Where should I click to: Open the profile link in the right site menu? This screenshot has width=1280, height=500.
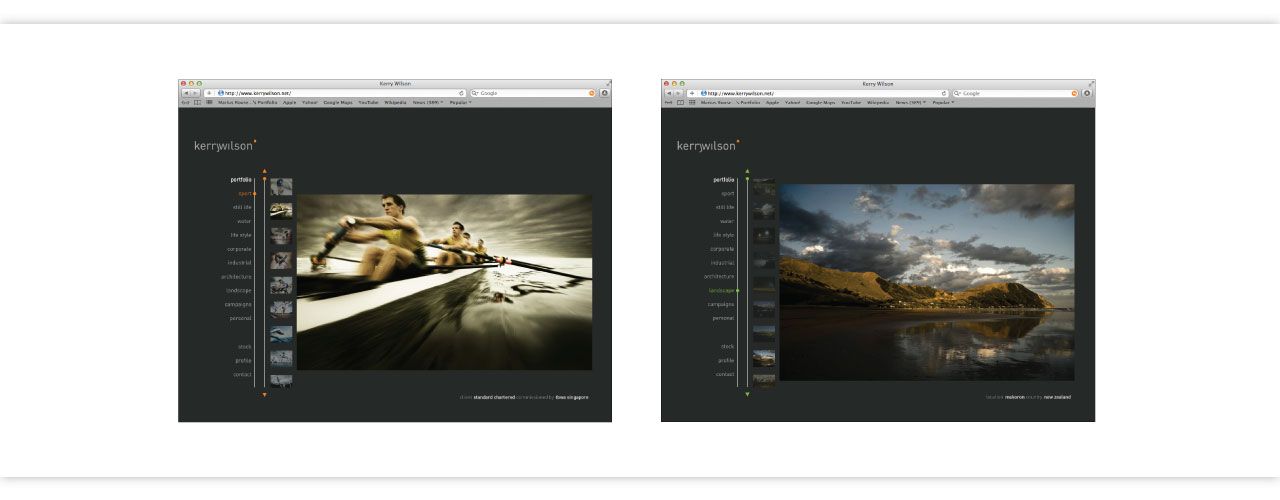pyautogui.click(x=725, y=360)
